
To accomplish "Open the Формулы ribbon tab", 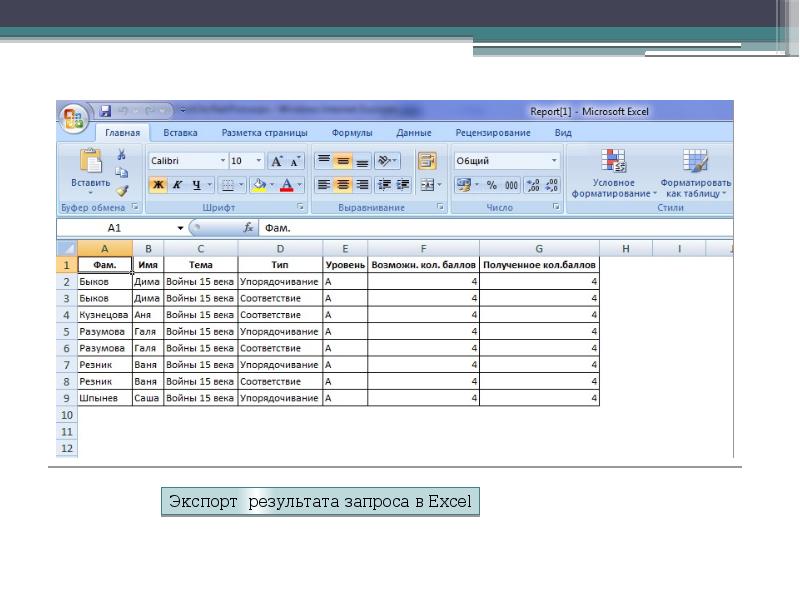I will (x=352, y=133).
